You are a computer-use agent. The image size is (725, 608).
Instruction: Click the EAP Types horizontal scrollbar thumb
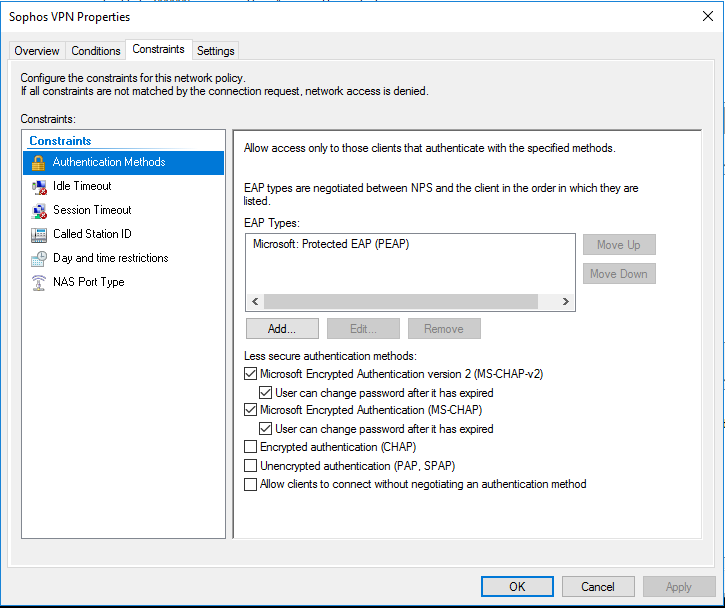(x=401, y=301)
